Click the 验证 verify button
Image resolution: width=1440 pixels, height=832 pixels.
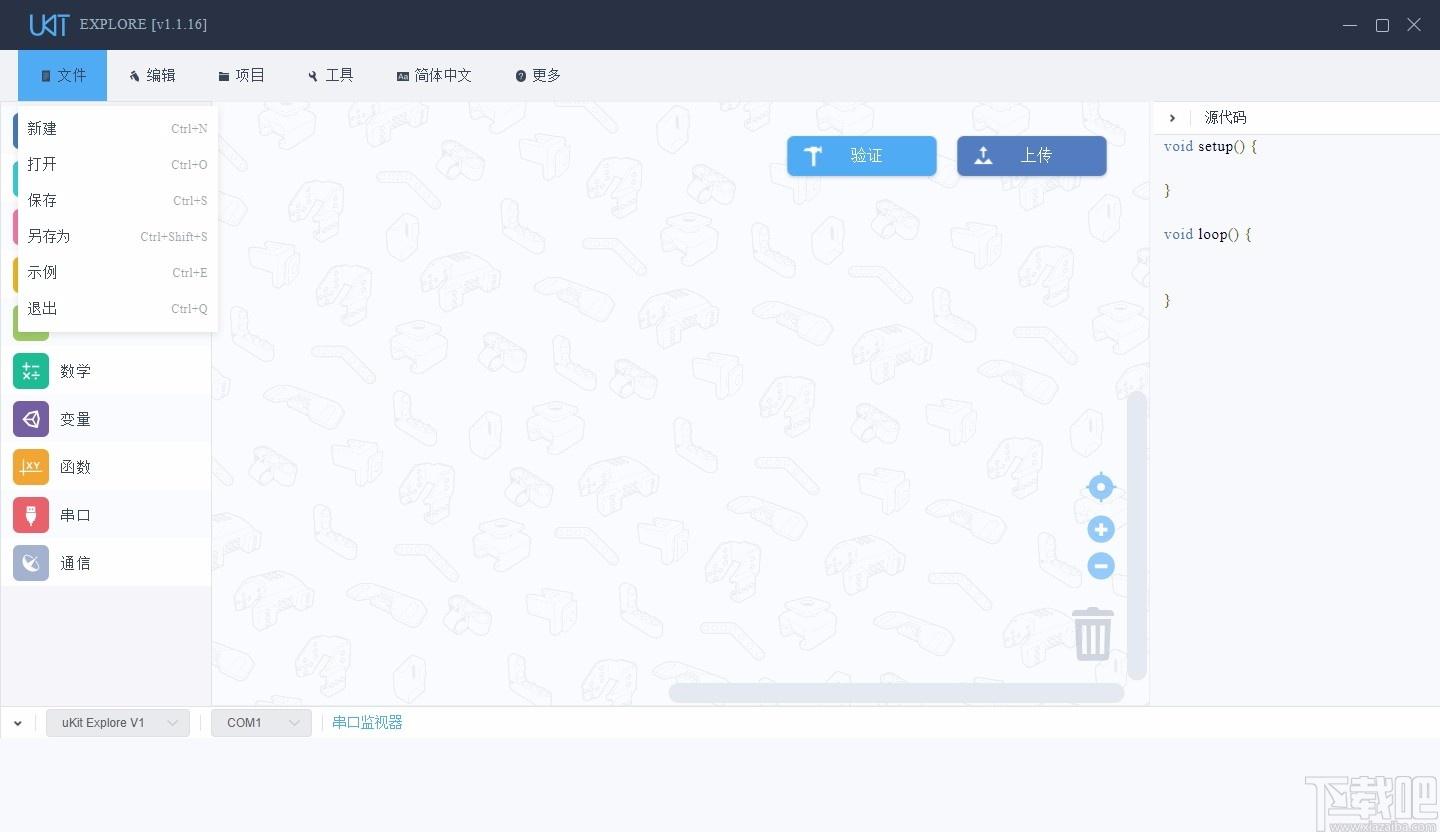(x=862, y=156)
